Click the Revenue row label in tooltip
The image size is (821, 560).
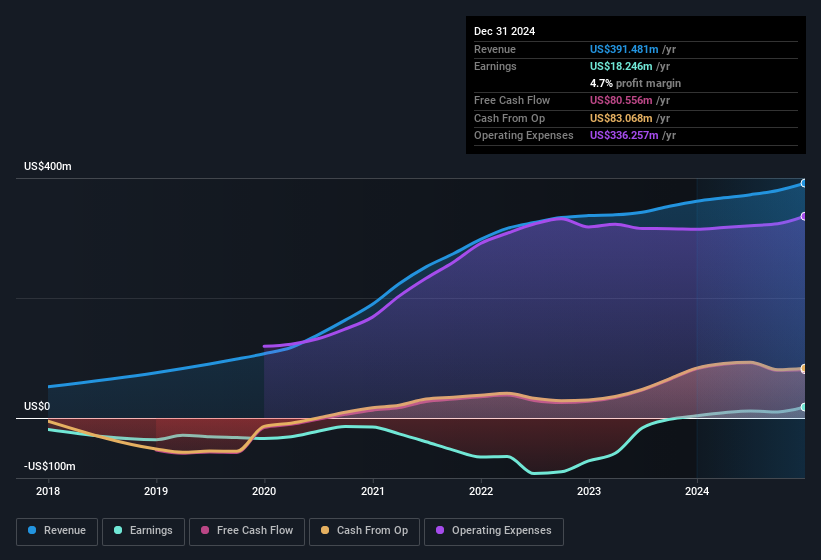[495, 49]
